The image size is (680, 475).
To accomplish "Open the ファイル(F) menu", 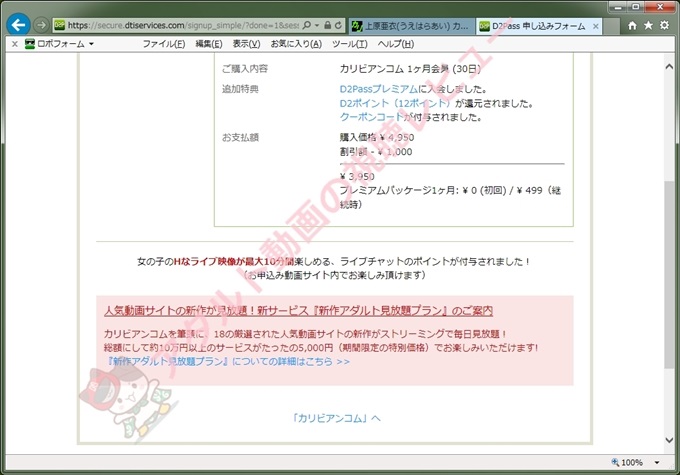I will tap(163, 44).
